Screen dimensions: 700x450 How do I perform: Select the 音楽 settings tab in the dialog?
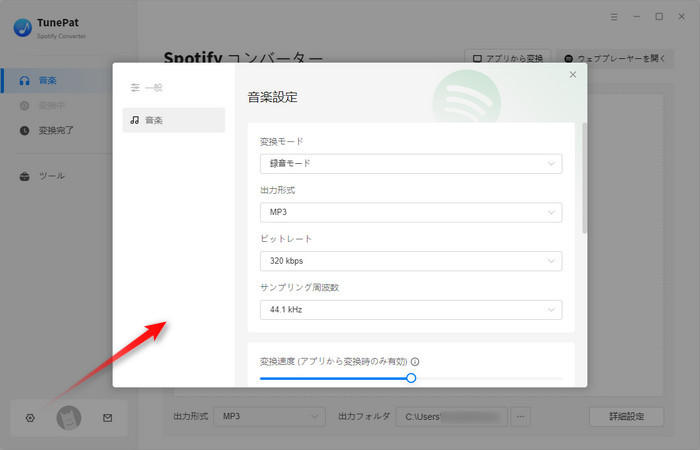[x=174, y=120]
